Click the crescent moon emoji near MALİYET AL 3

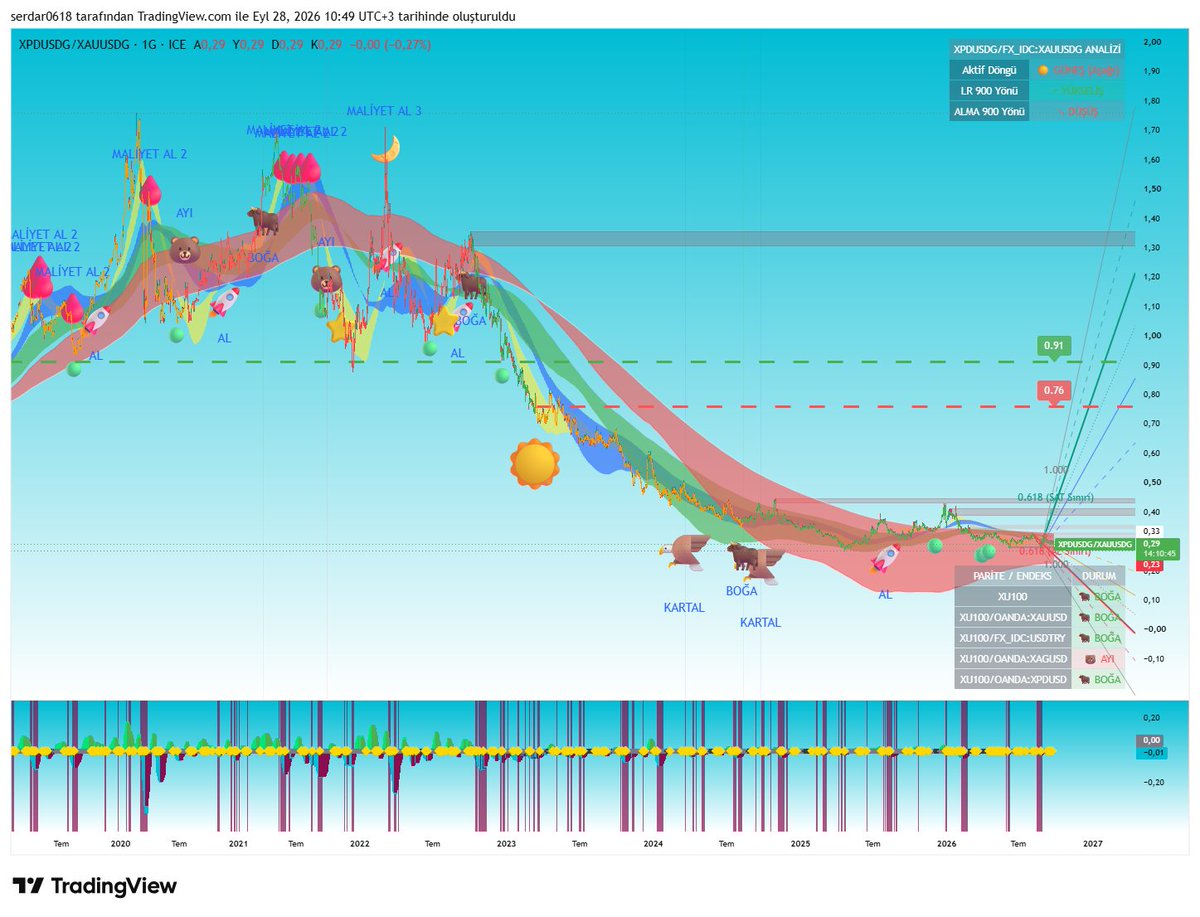coord(386,149)
